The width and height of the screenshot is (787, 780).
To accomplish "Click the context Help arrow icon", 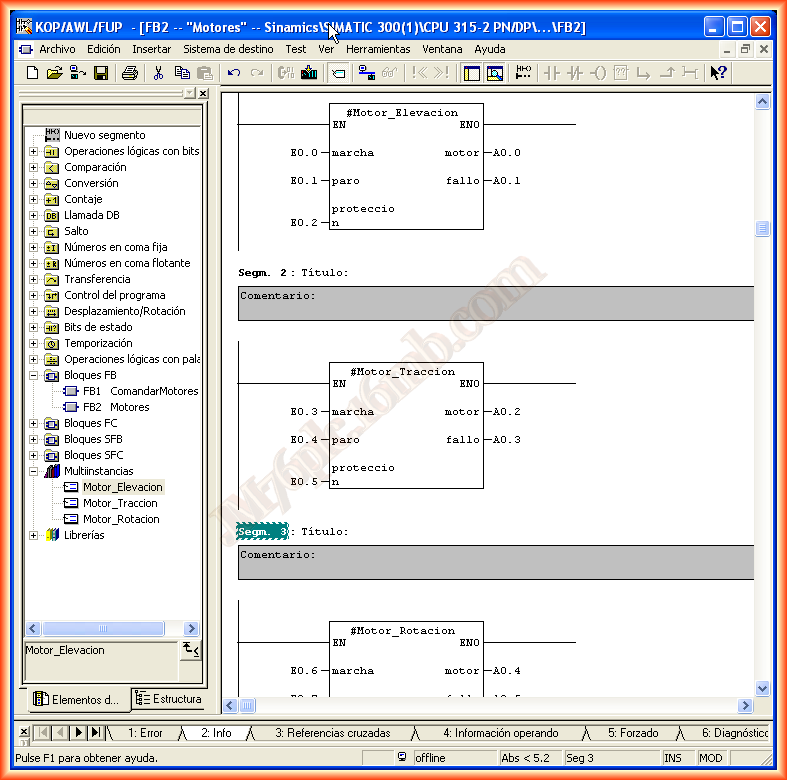I will (x=718, y=72).
